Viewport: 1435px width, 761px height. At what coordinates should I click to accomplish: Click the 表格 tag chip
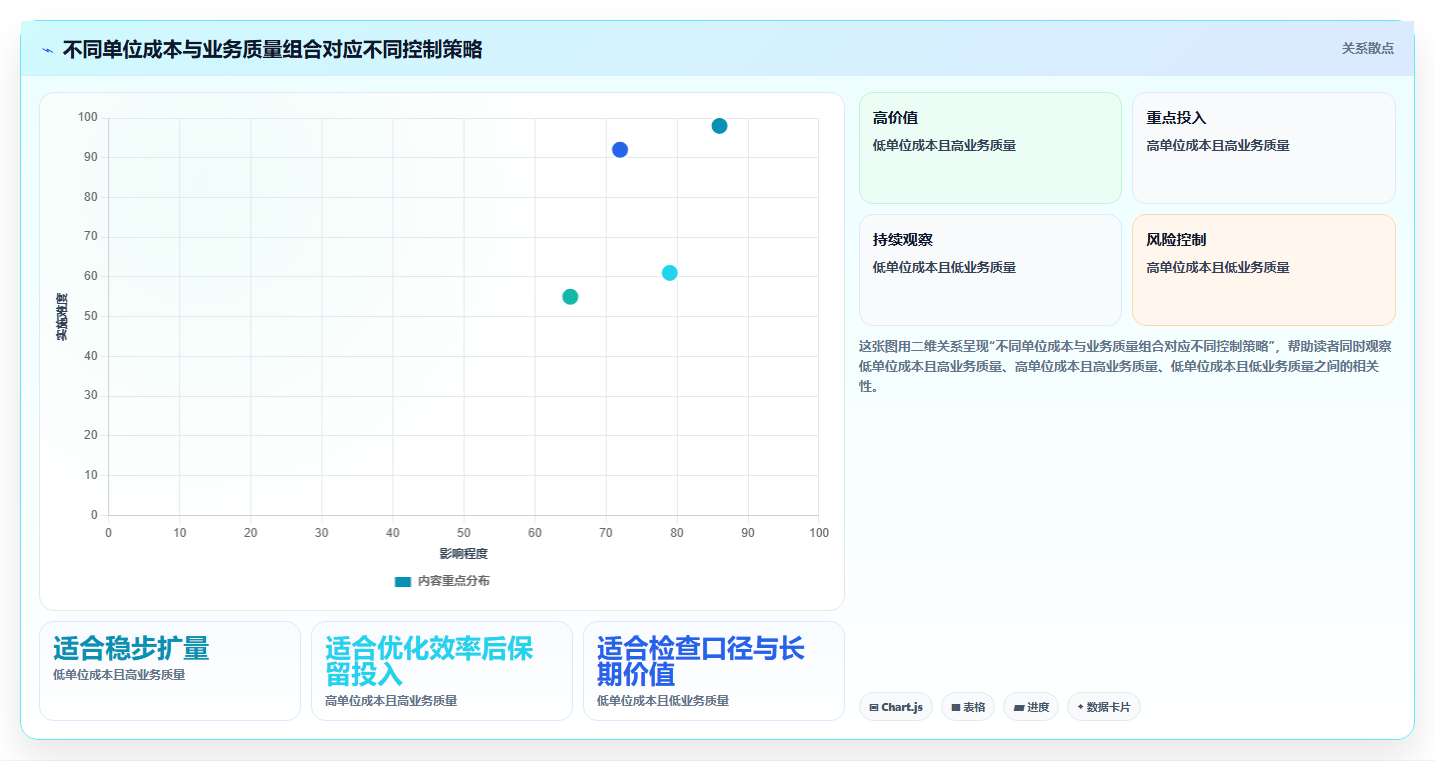click(x=968, y=707)
